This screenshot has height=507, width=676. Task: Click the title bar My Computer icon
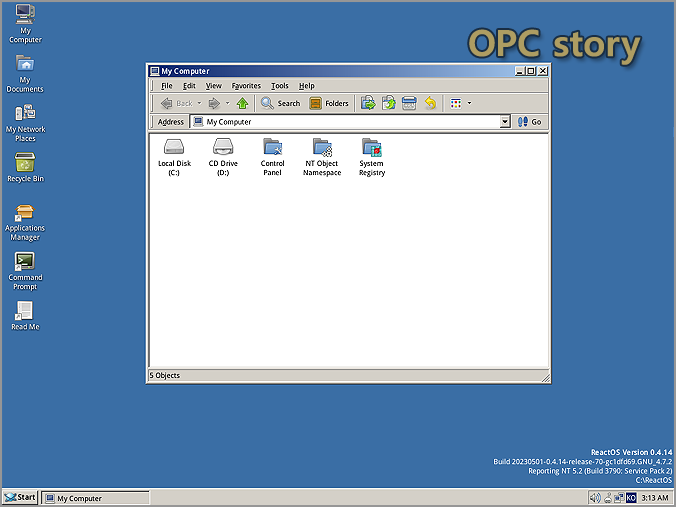[x=154, y=71]
